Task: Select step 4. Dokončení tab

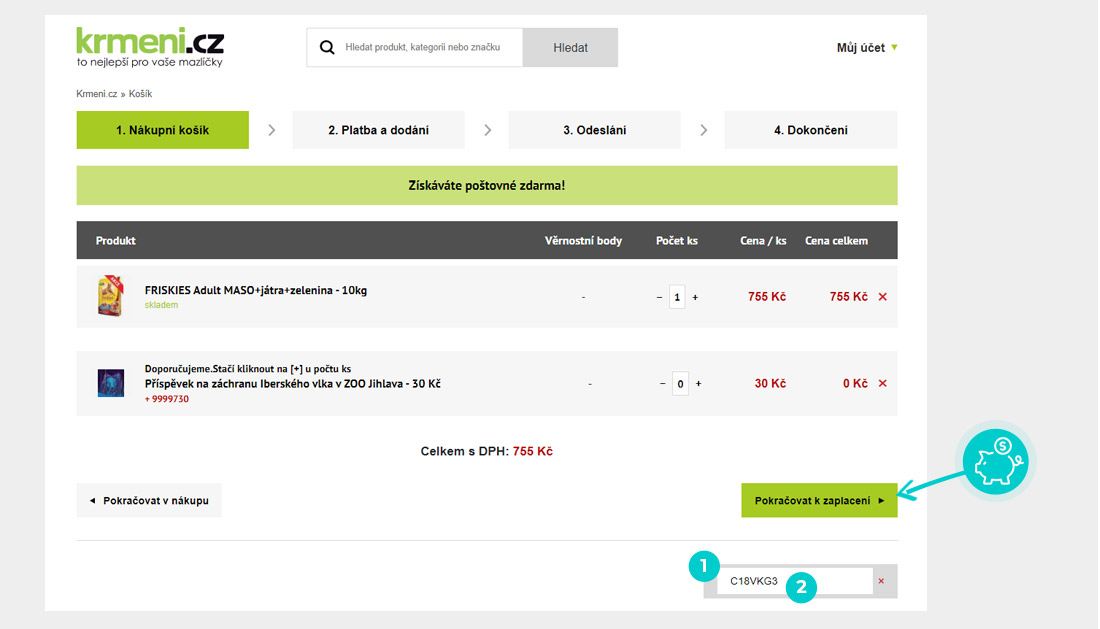Action: [x=810, y=130]
